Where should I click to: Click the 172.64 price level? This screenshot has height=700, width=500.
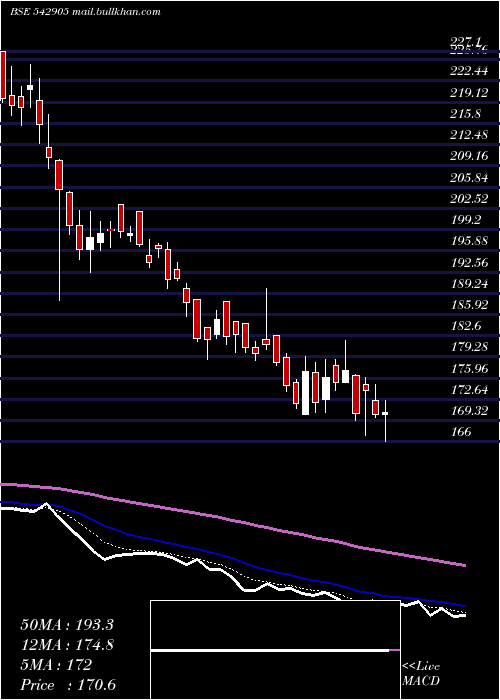469,390
